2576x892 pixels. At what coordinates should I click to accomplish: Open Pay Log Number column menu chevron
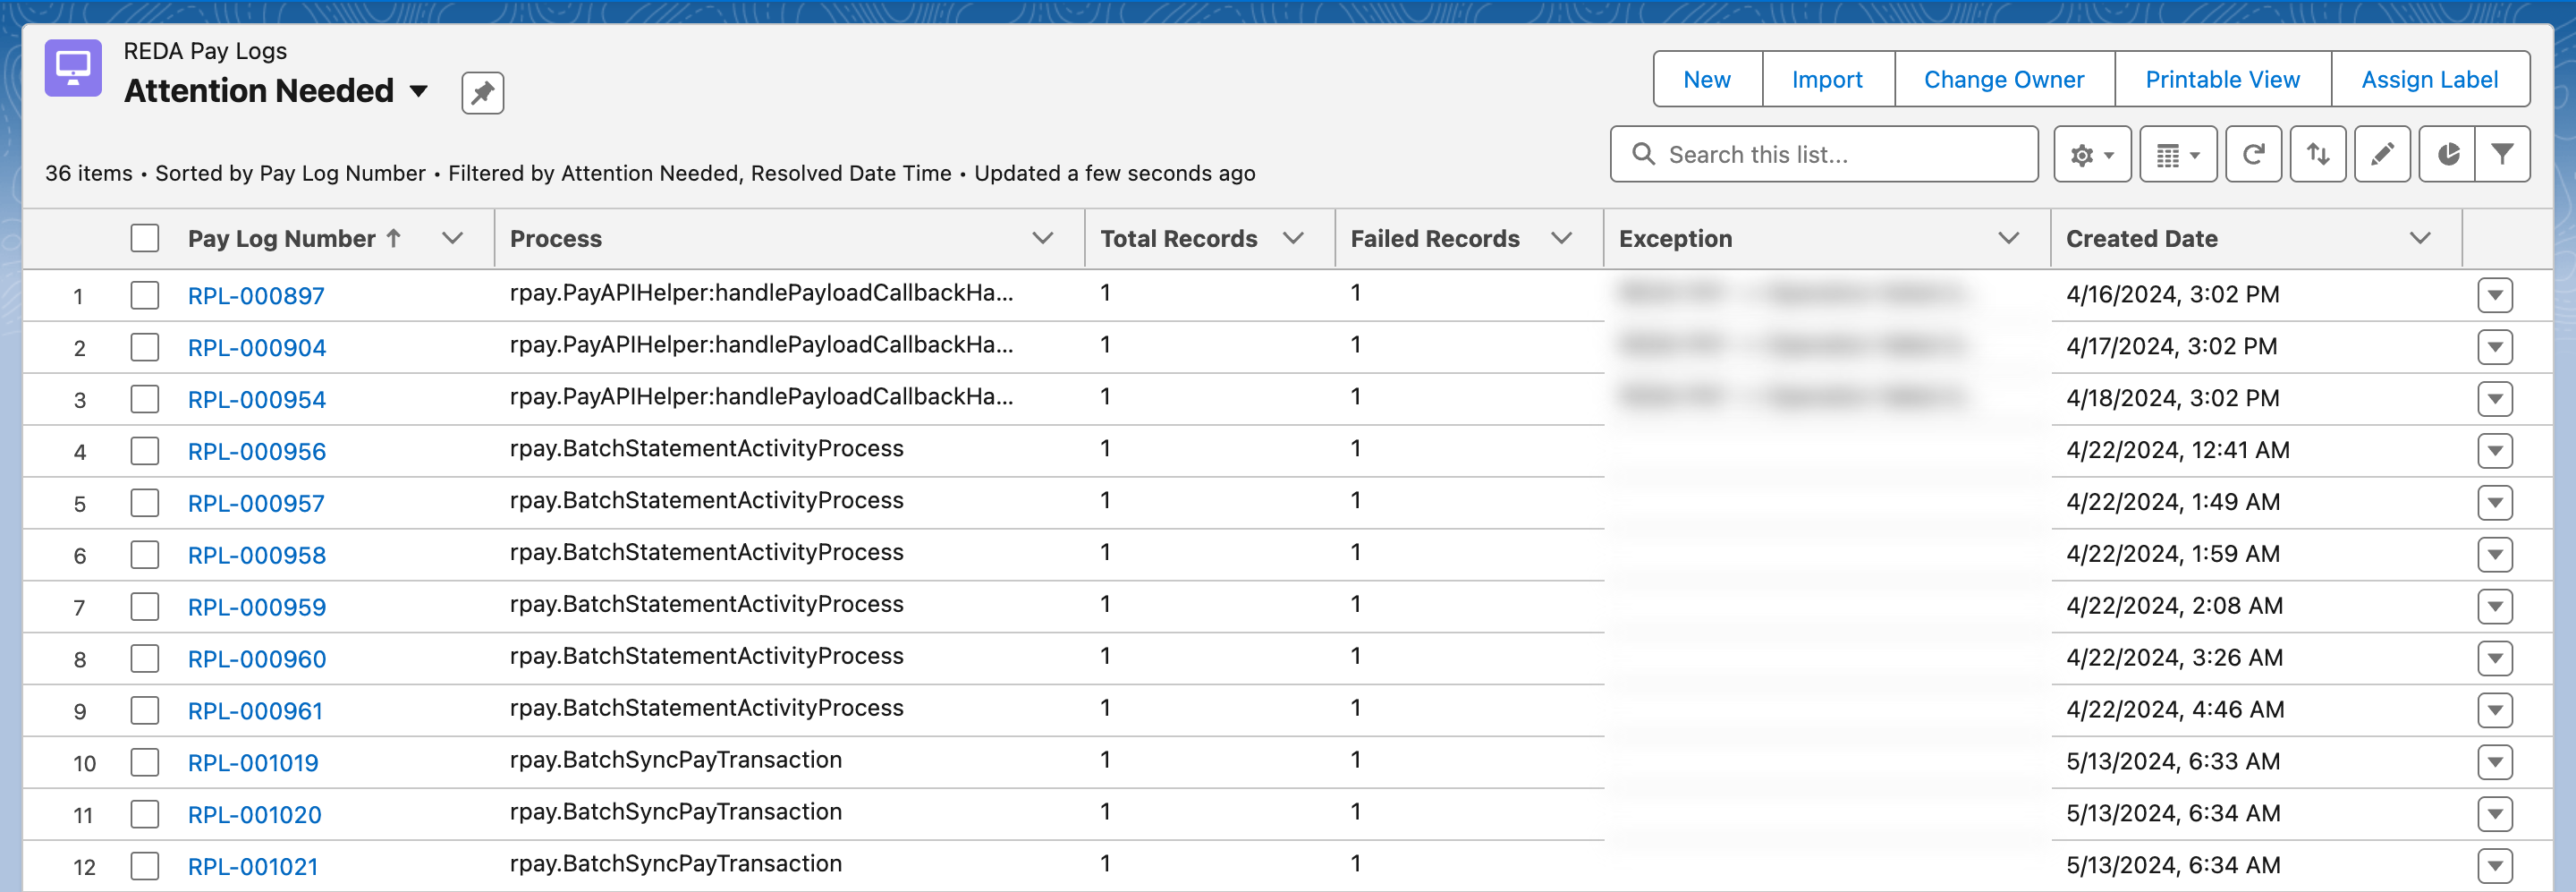tap(452, 238)
